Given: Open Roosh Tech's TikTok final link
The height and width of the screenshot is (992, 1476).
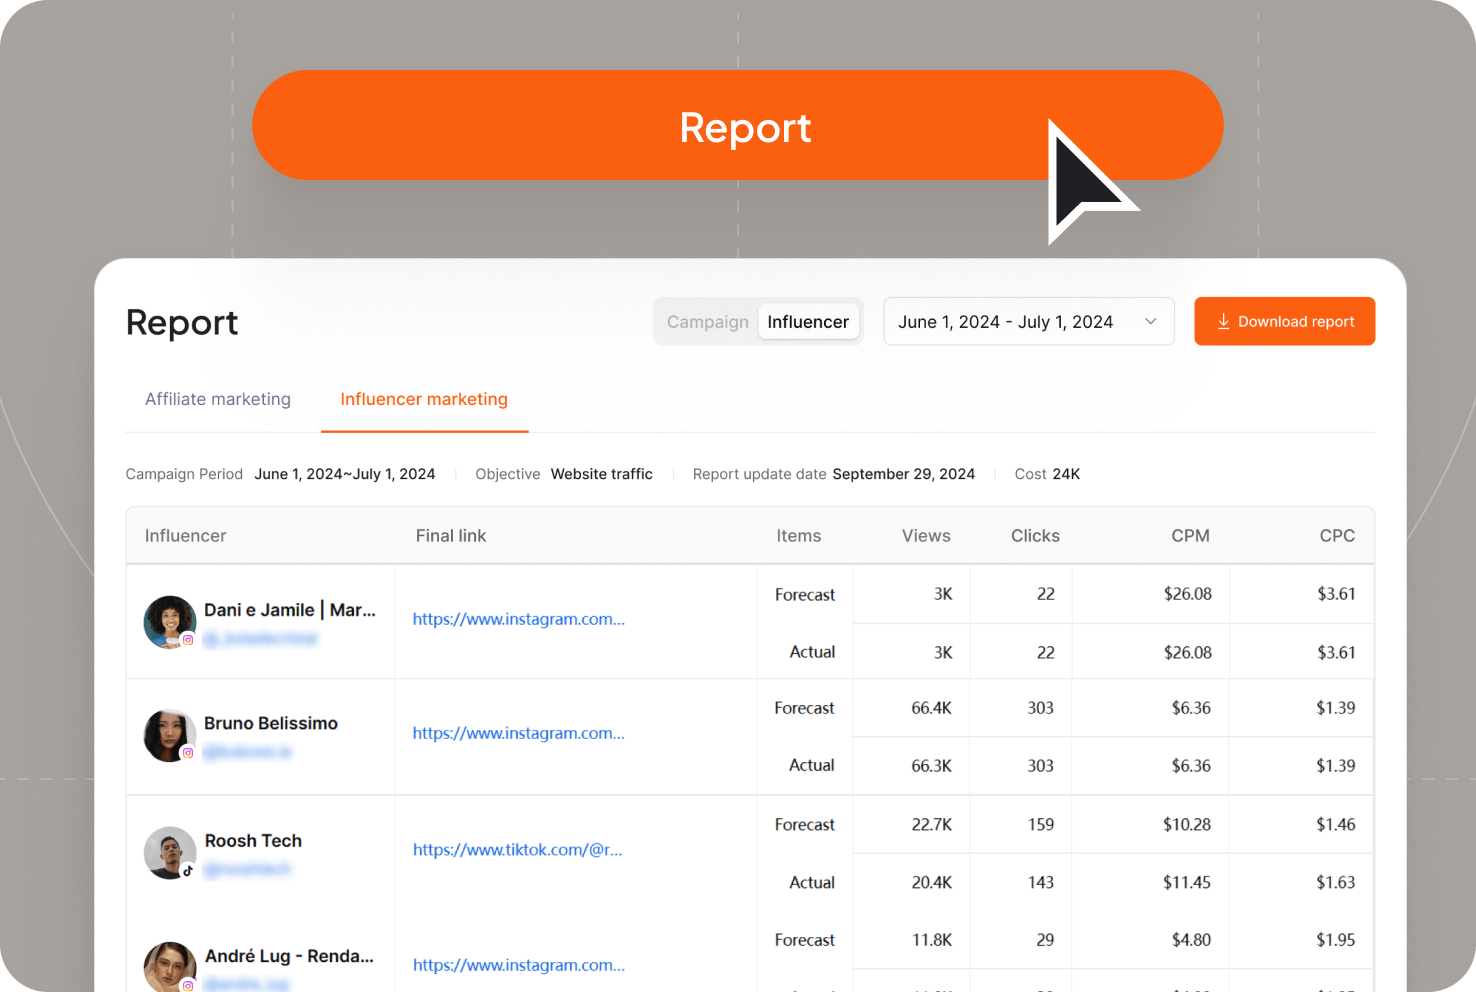Looking at the screenshot, I should [x=518, y=850].
